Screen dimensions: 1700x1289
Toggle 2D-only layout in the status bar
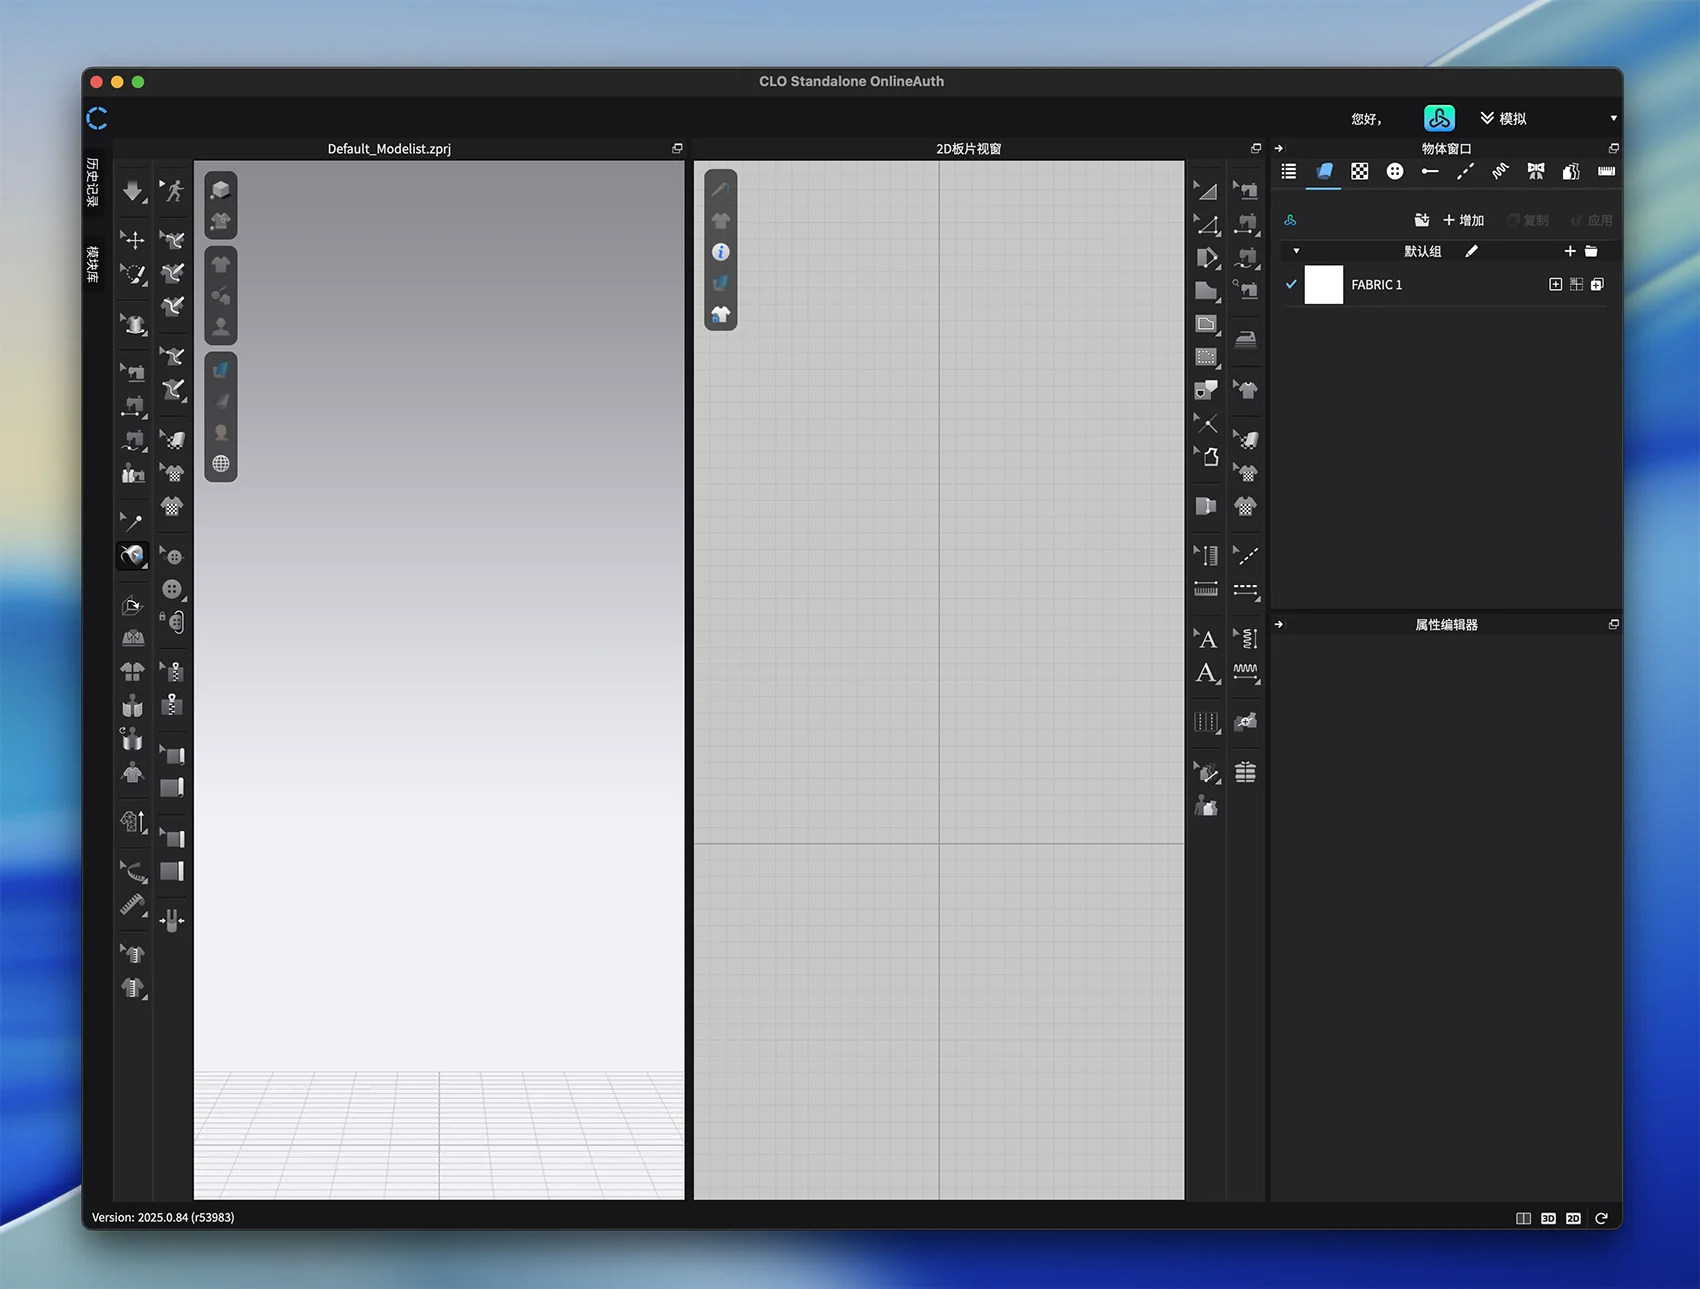1573,1218
